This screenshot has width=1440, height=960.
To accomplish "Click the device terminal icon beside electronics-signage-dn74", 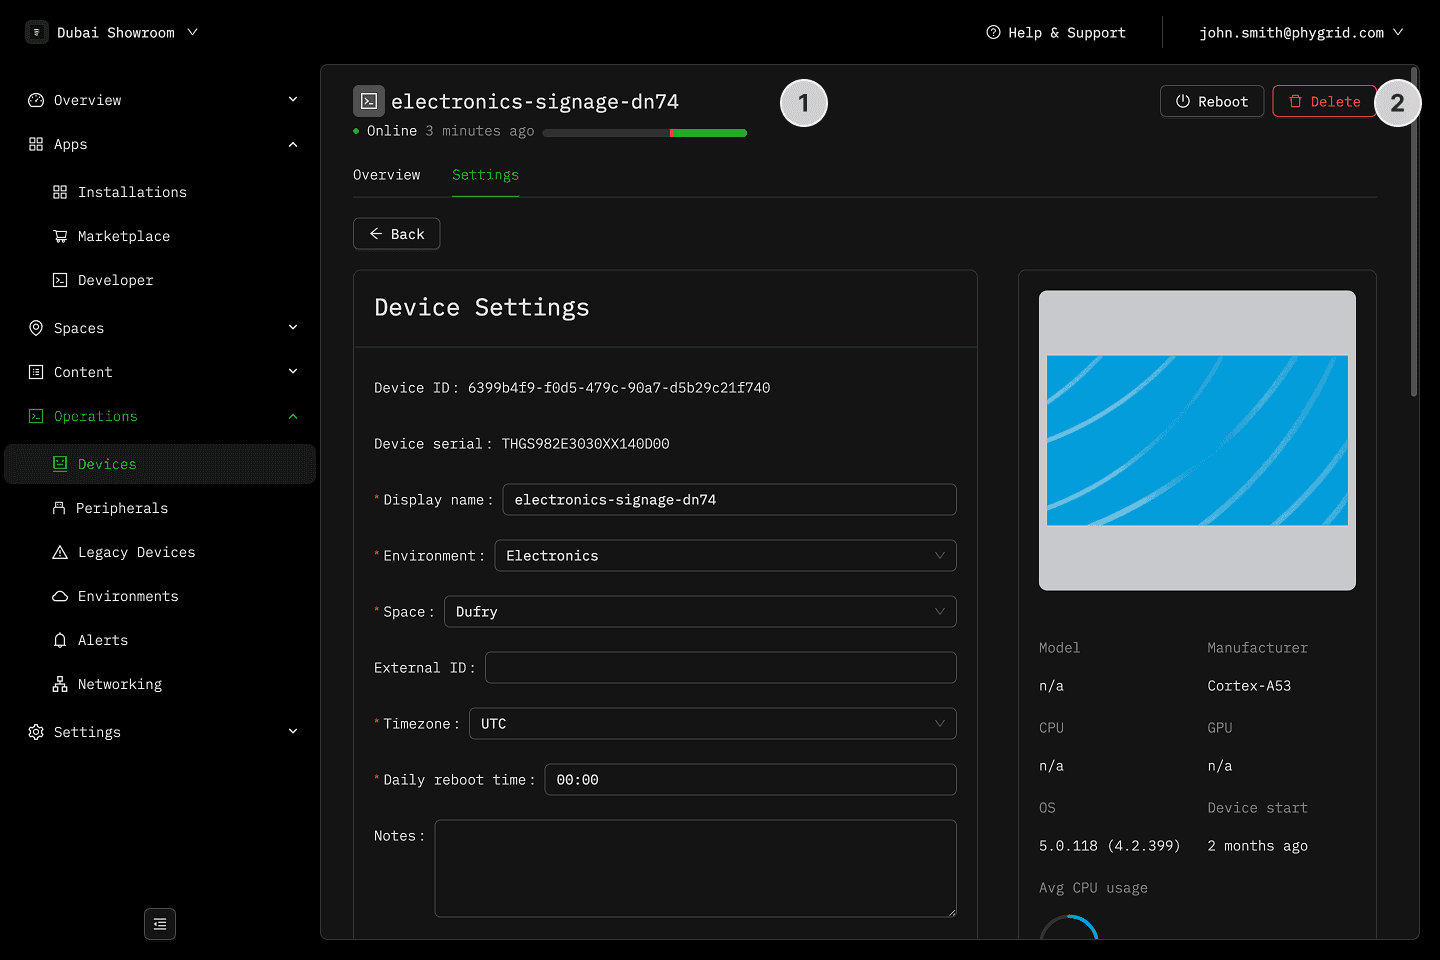I will pyautogui.click(x=369, y=101).
